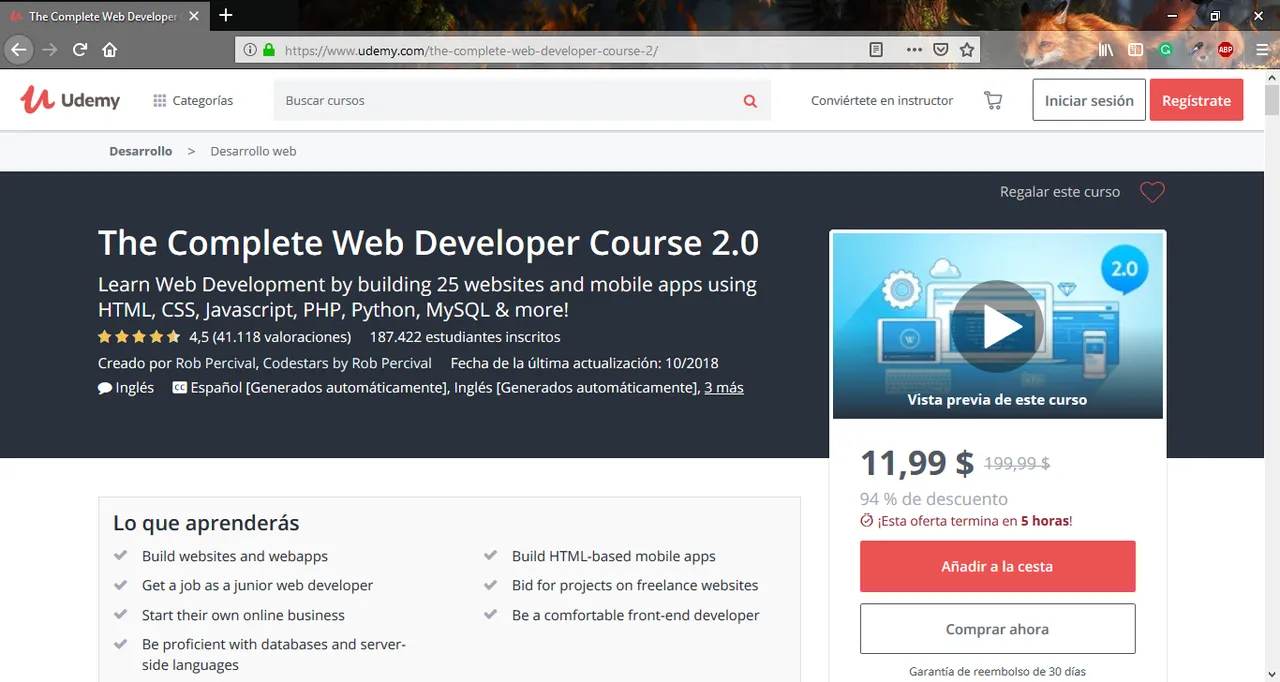Open the shopping cart
The width and height of the screenshot is (1280, 682).
[993, 101]
